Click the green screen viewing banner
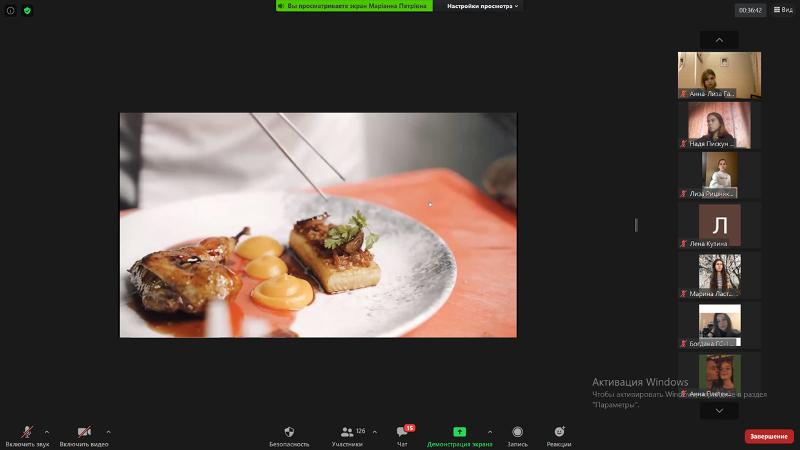Screen dimensions: 800x450 tap(354, 6)
